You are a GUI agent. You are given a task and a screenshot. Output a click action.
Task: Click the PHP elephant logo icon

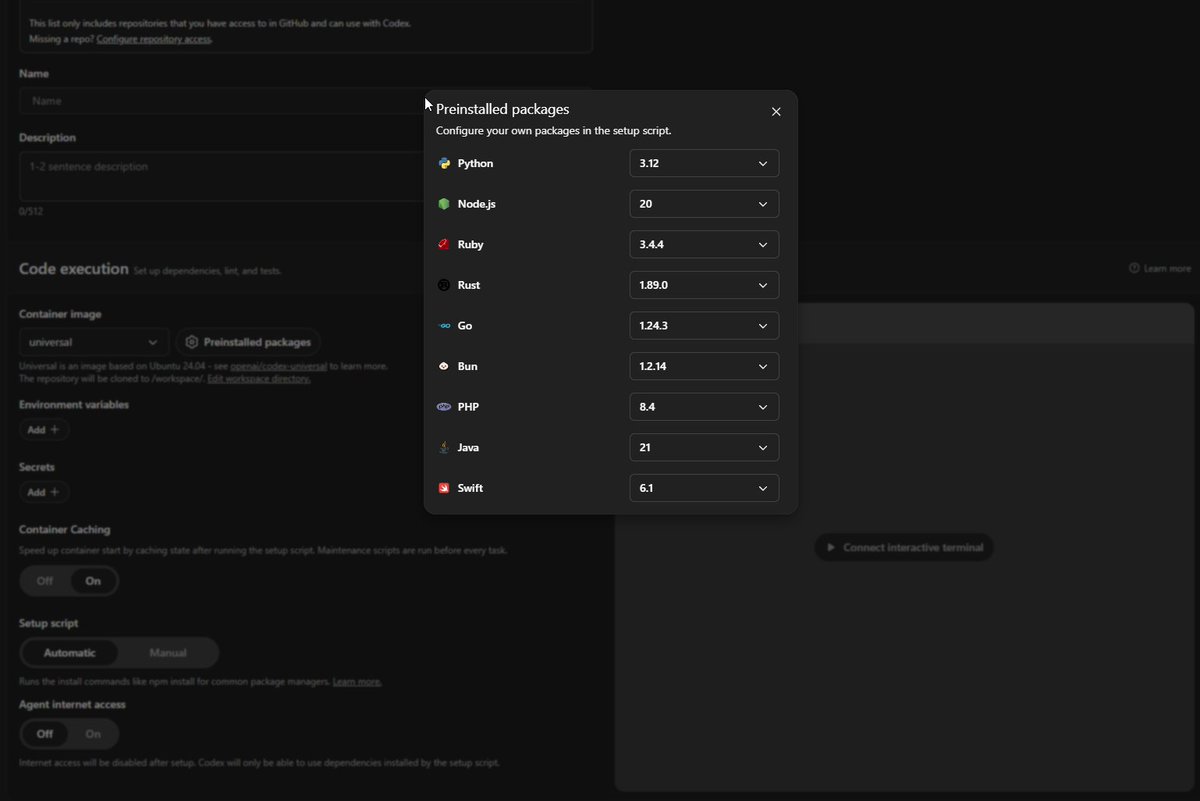444,407
